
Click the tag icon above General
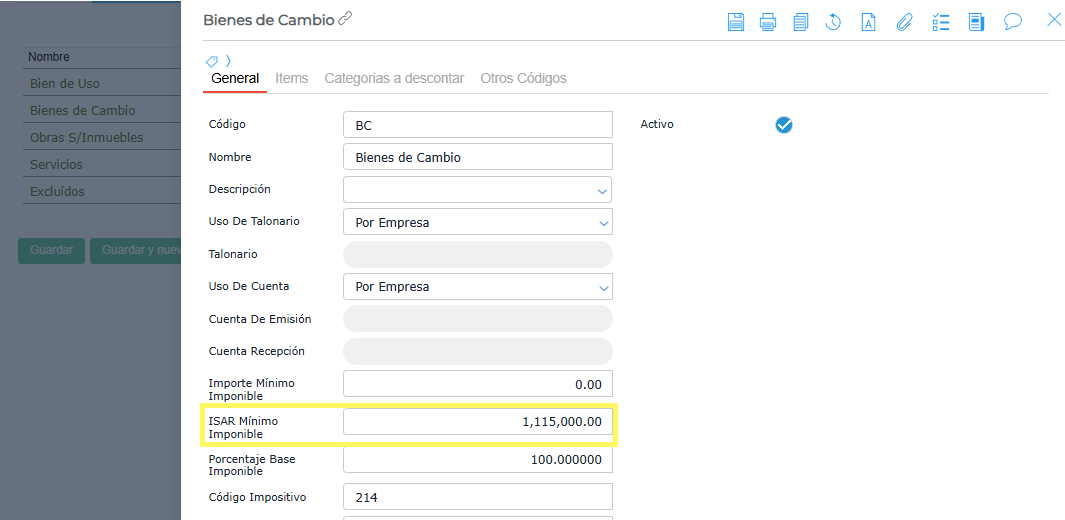tap(212, 61)
